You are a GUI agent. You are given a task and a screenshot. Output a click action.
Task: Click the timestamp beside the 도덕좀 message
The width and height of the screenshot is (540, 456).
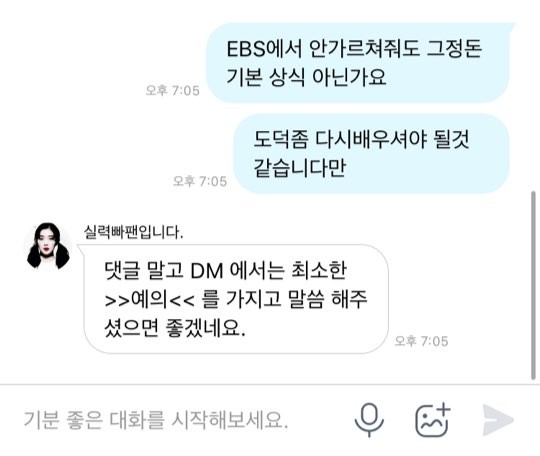pos(200,181)
